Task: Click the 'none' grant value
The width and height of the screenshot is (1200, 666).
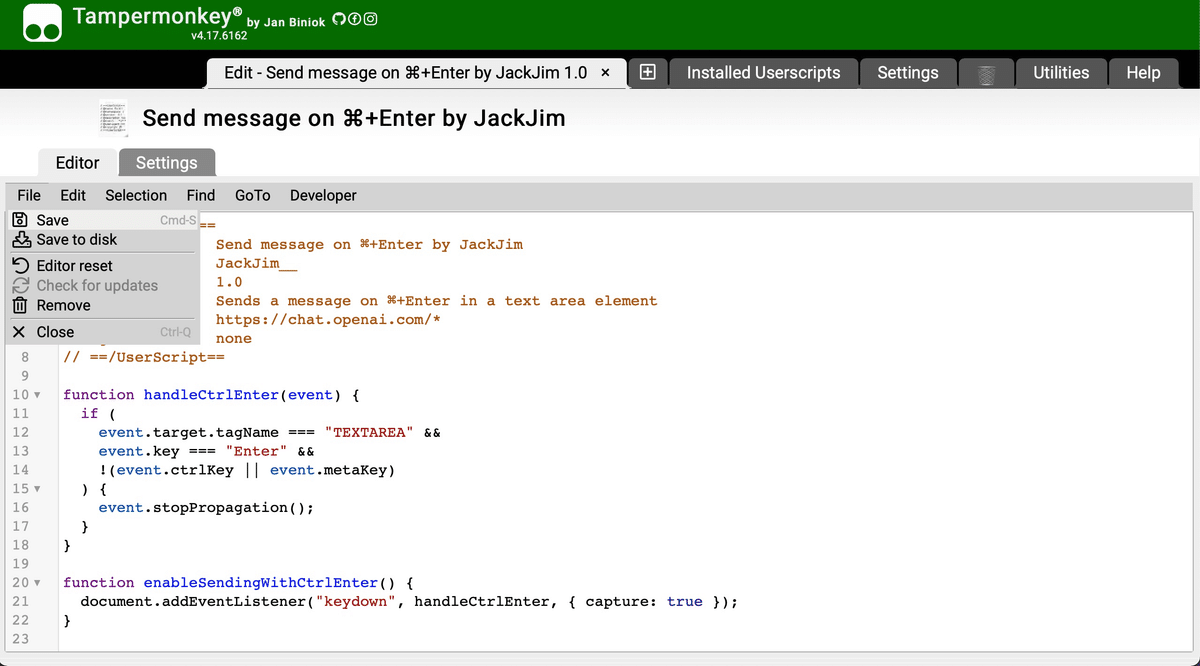Action: click(x=234, y=339)
